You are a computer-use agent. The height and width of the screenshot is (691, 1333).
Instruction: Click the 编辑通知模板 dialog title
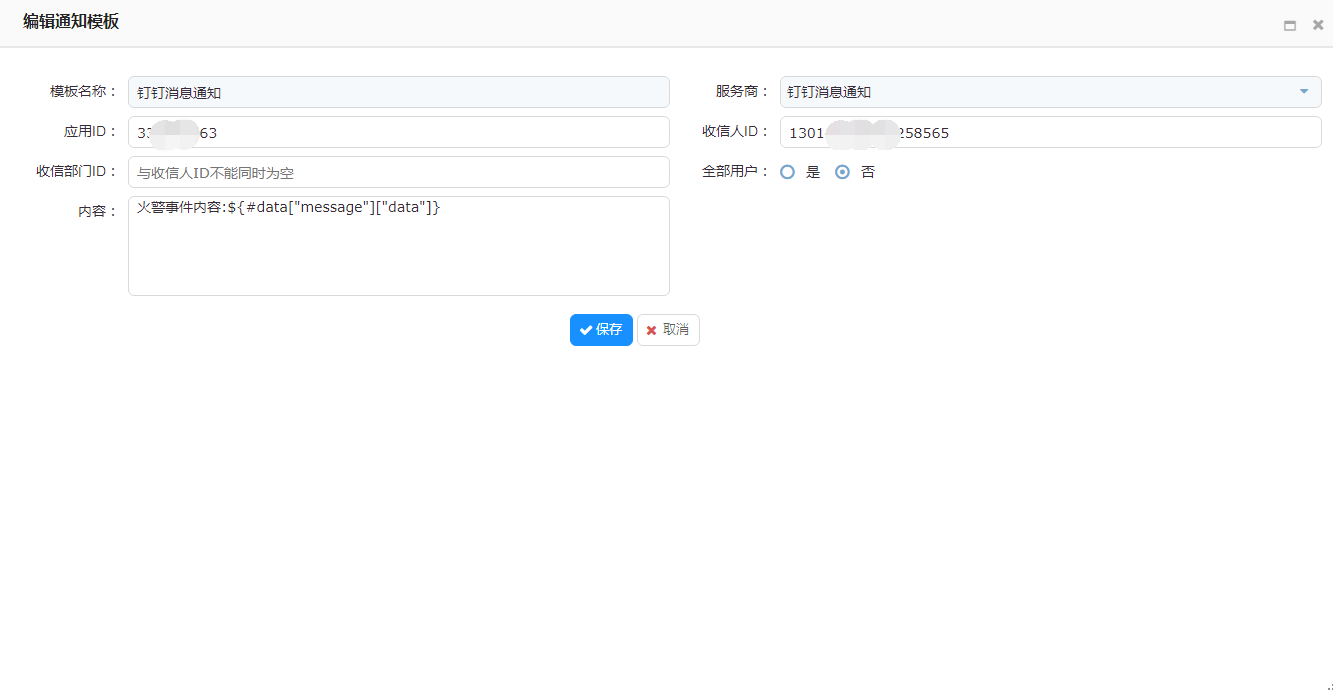pos(71,22)
